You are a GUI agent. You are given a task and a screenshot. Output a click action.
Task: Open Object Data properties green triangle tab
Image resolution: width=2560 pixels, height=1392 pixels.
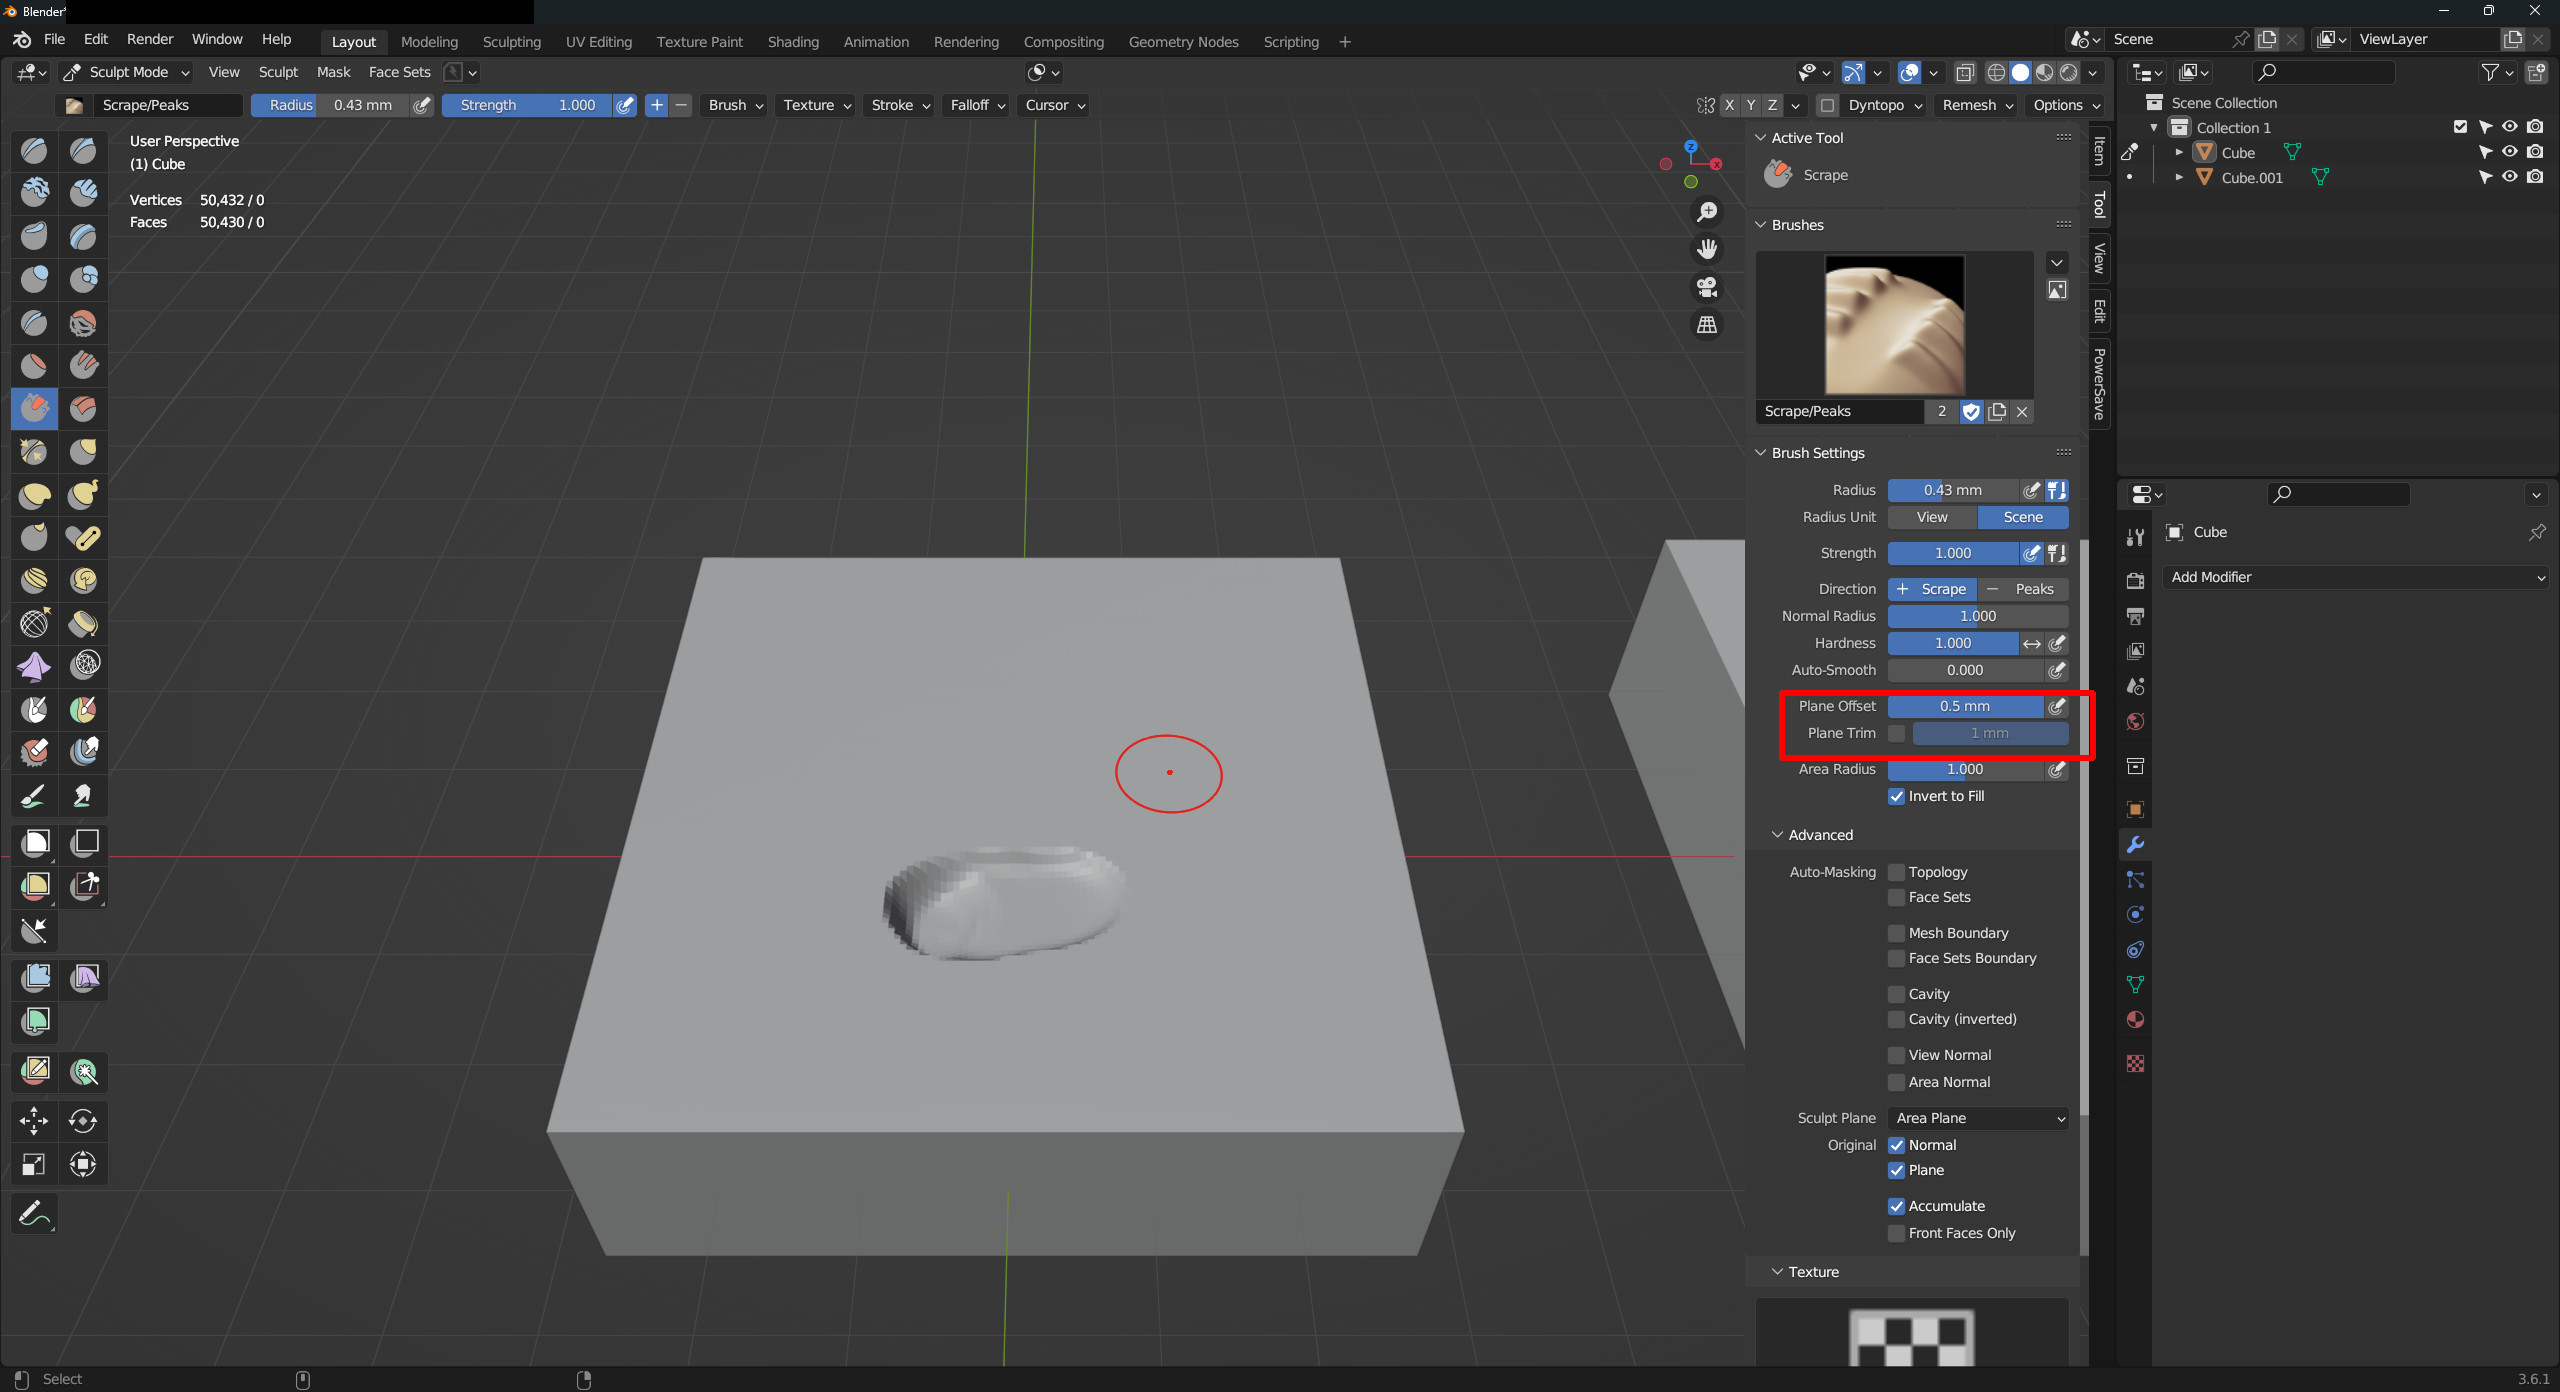(x=2135, y=985)
